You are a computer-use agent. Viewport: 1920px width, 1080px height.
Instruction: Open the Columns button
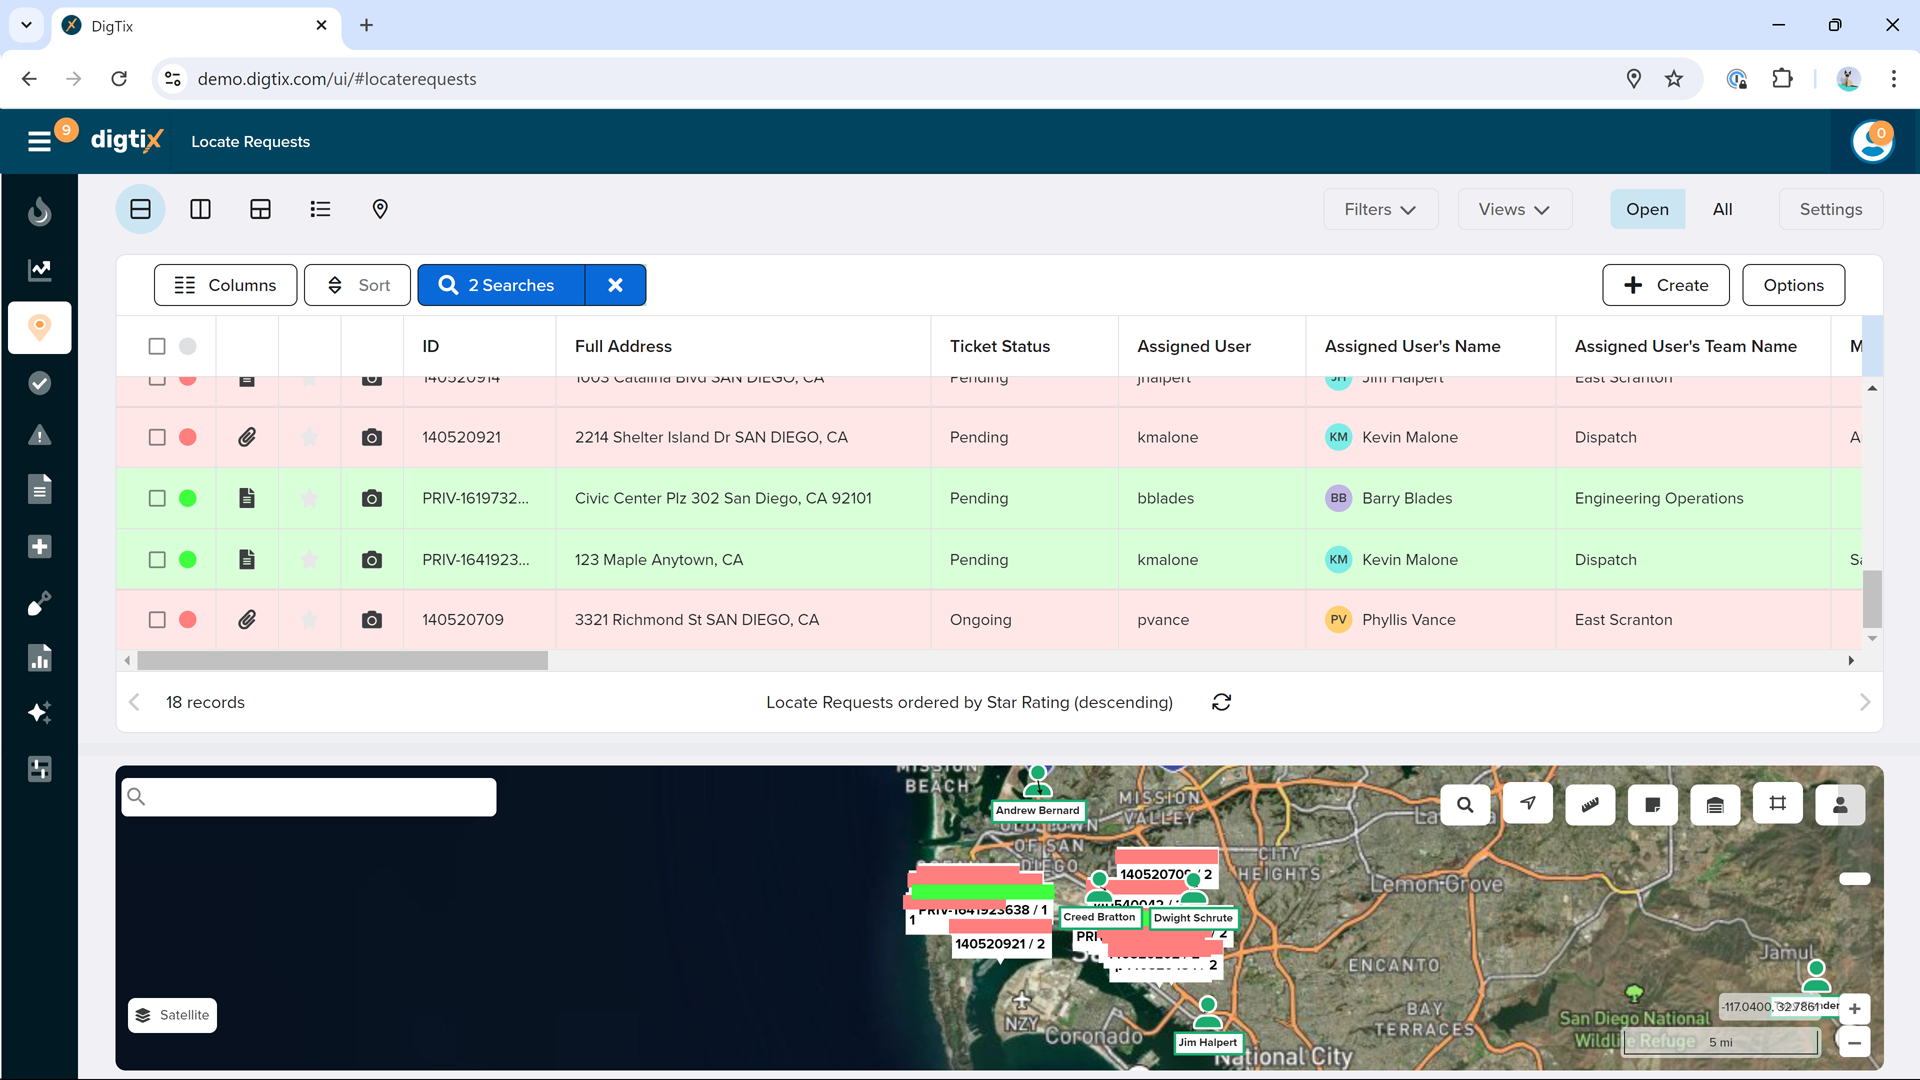[225, 285]
